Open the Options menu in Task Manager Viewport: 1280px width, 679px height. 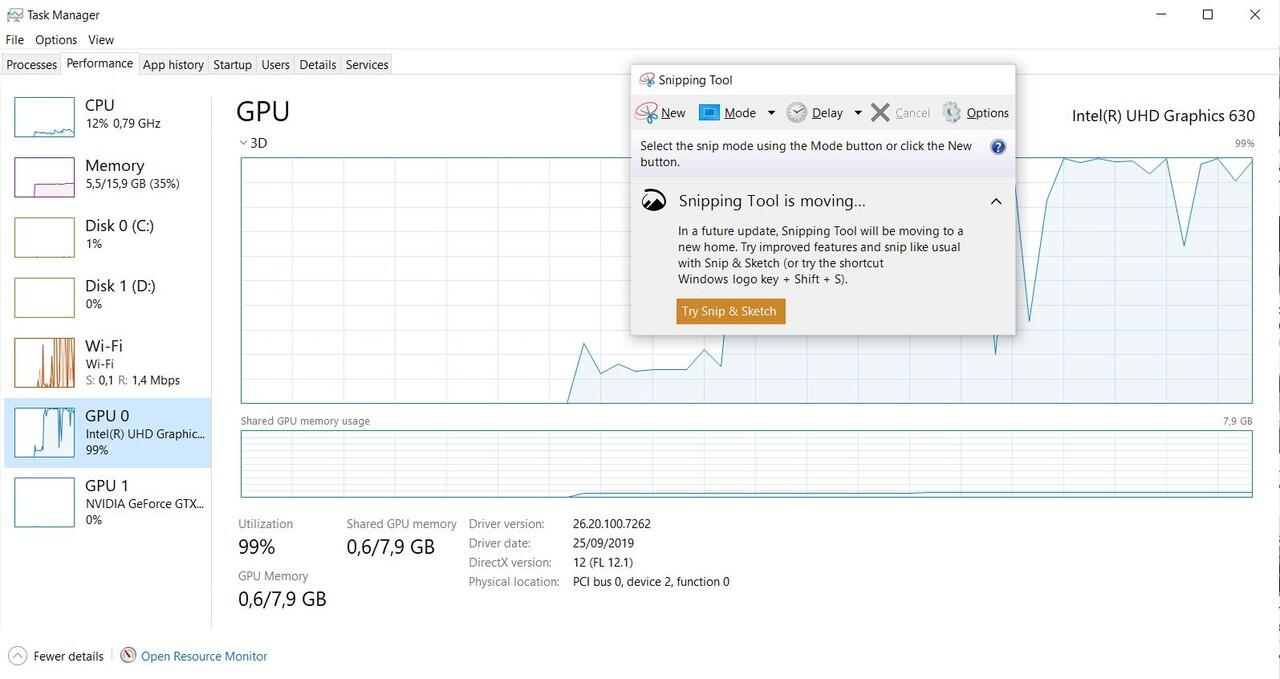point(56,40)
